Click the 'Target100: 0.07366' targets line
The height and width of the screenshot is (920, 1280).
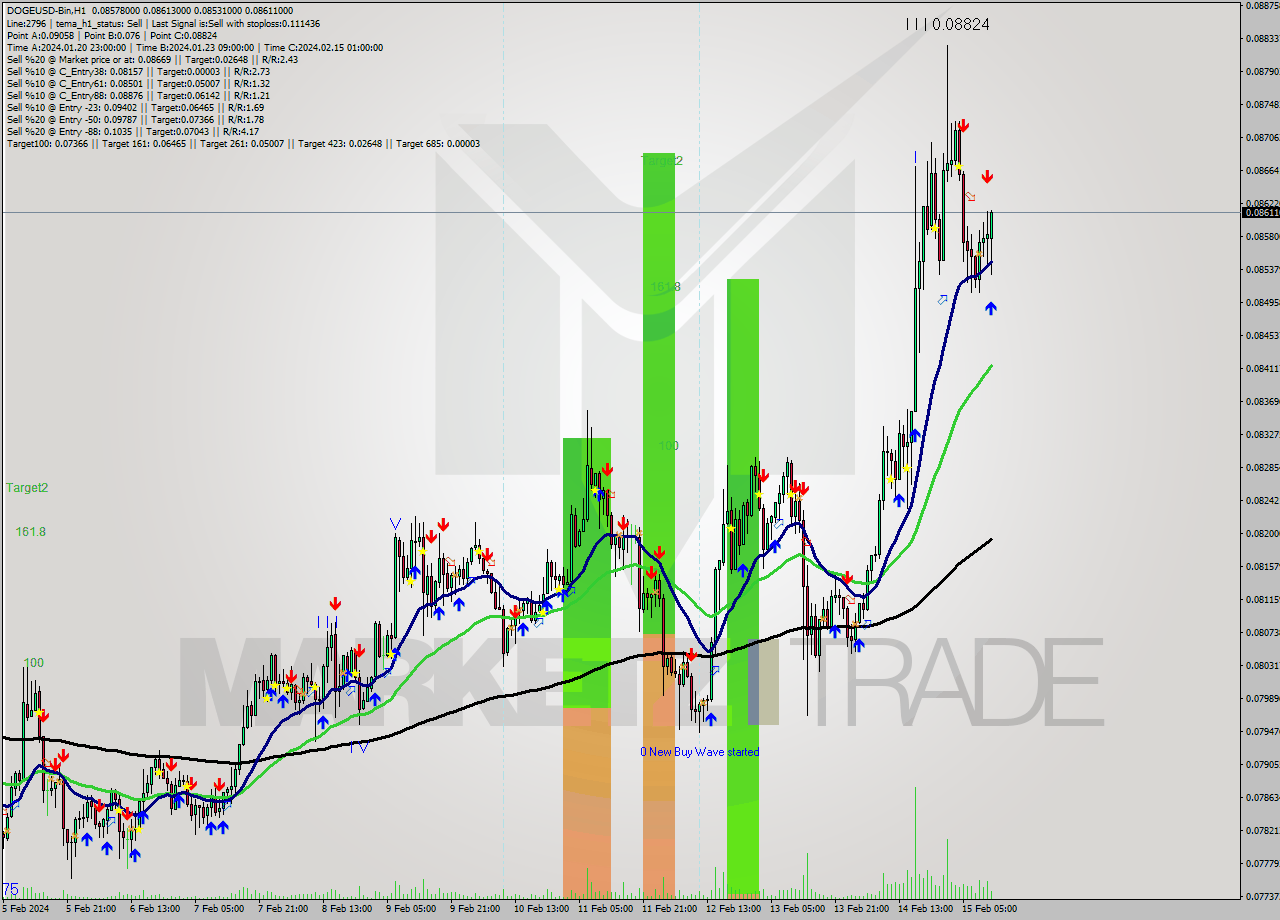pyautogui.click(x=243, y=143)
